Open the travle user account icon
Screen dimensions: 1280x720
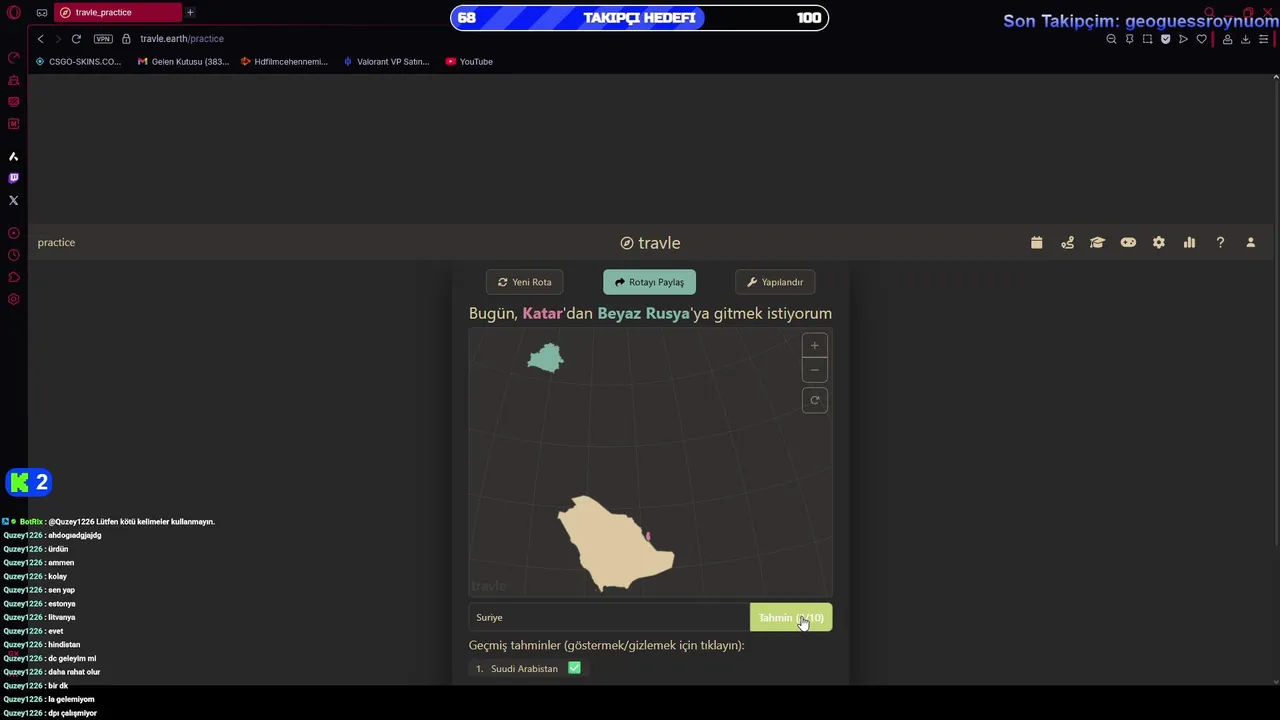(1250, 243)
